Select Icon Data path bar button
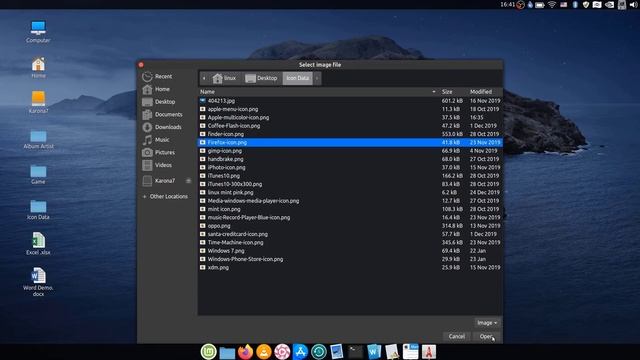 [298, 78]
